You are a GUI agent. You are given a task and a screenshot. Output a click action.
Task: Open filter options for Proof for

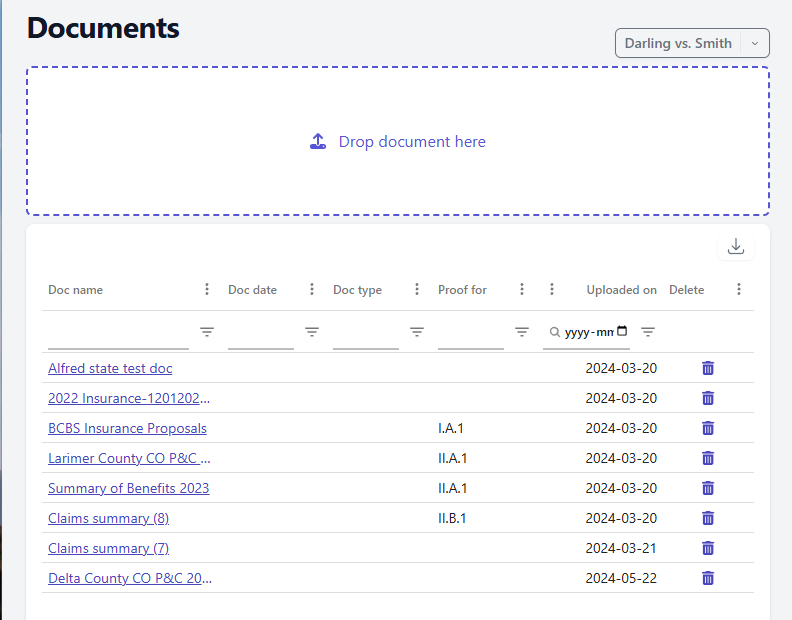pos(522,332)
